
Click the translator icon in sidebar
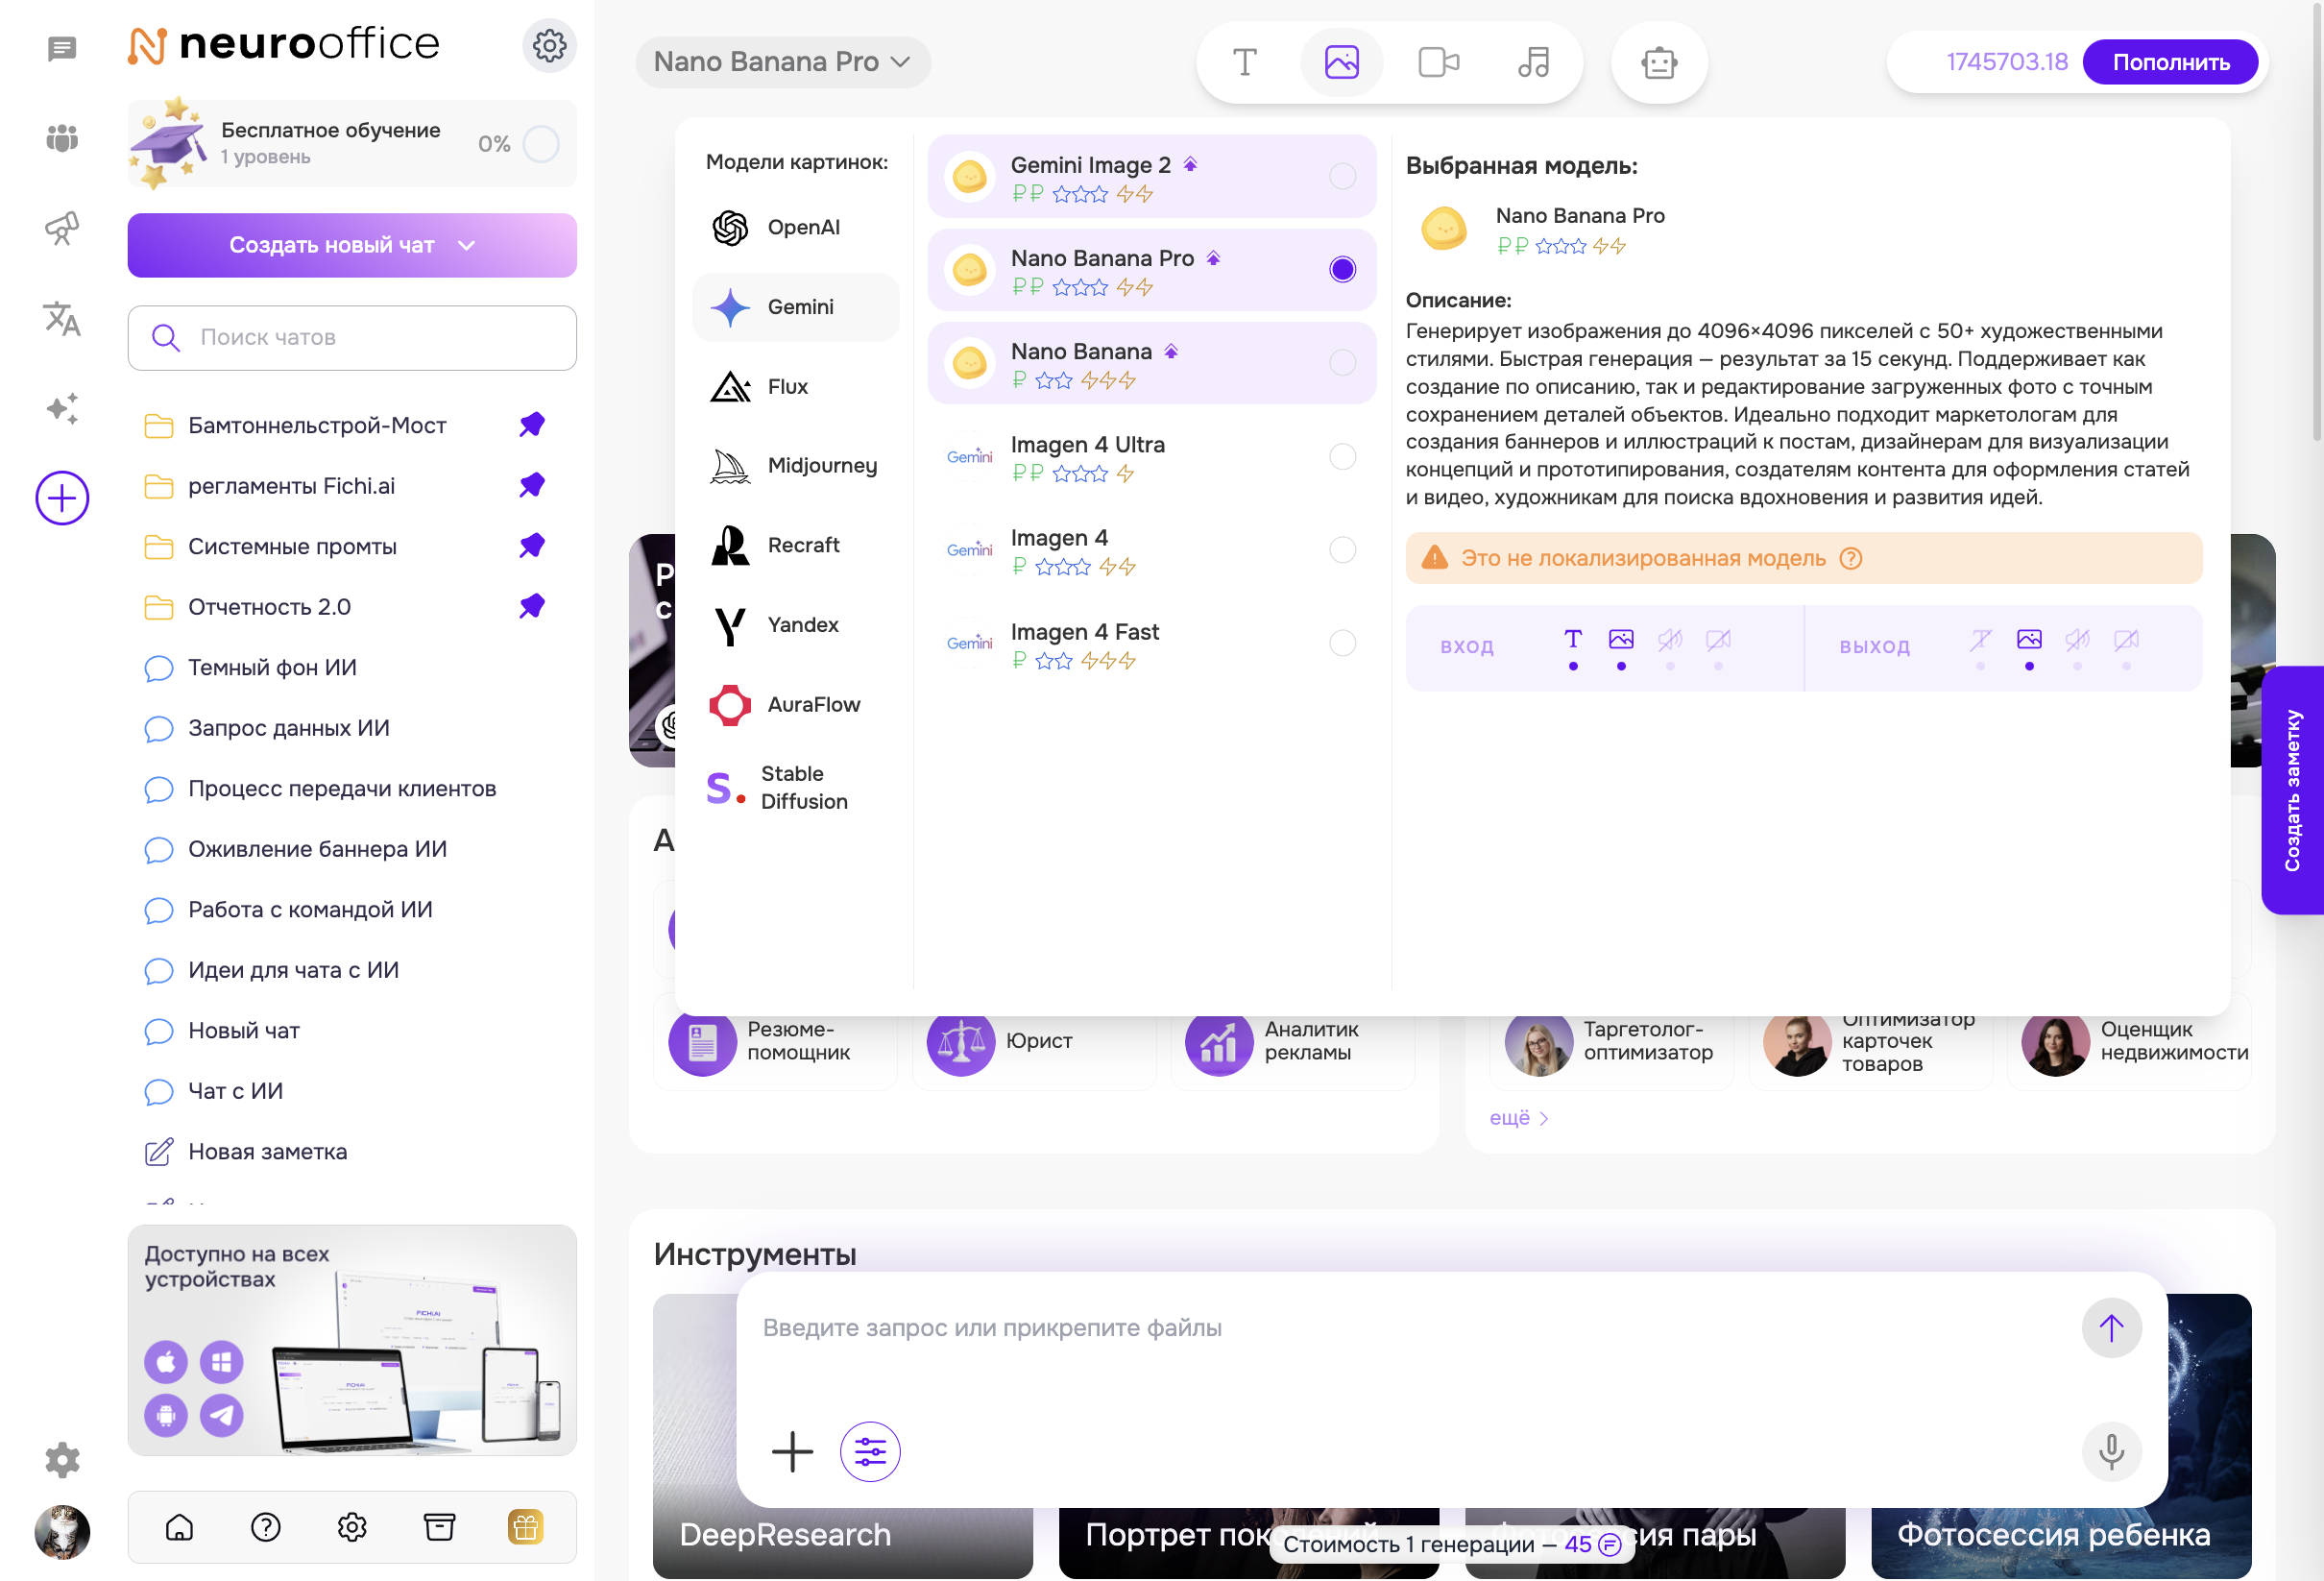[x=62, y=319]
